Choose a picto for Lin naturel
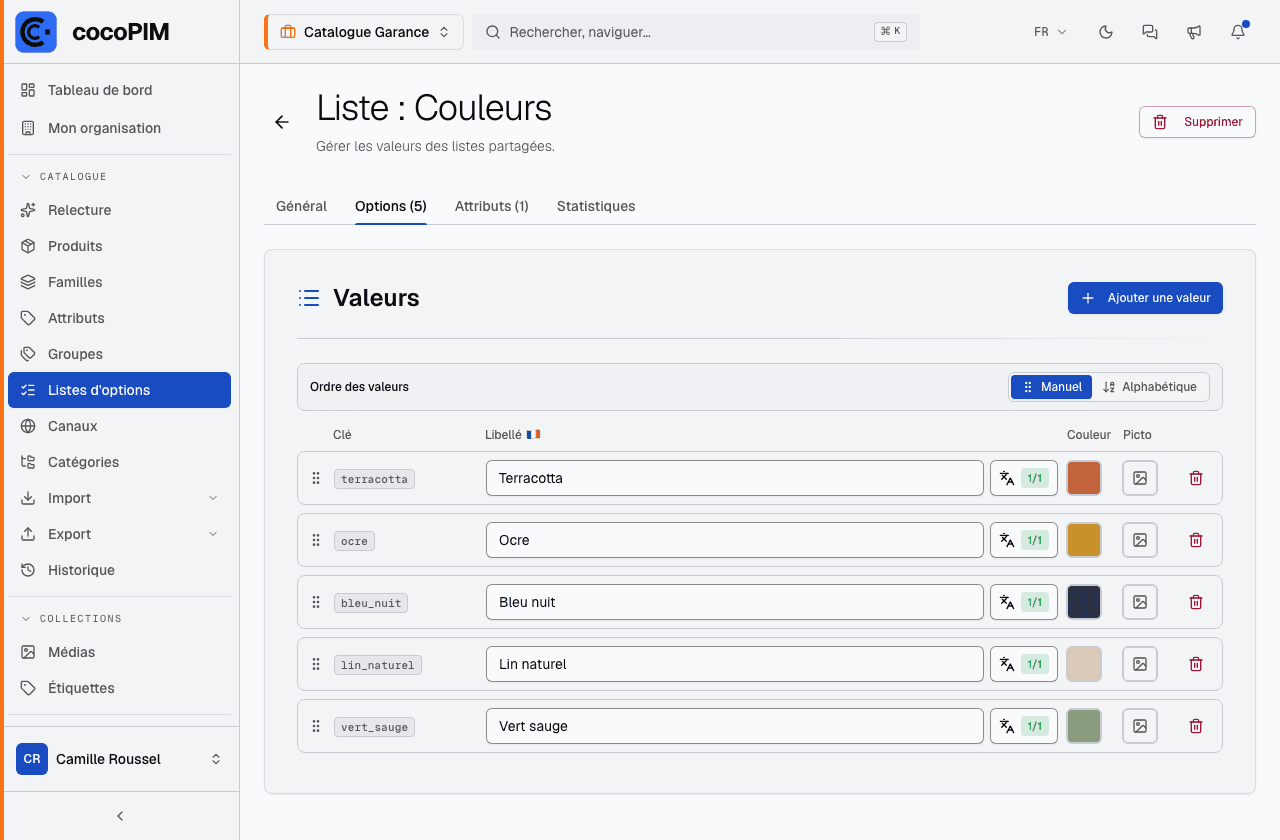The height and width of the screenshot is (840, 1280). pos(1140,664)
